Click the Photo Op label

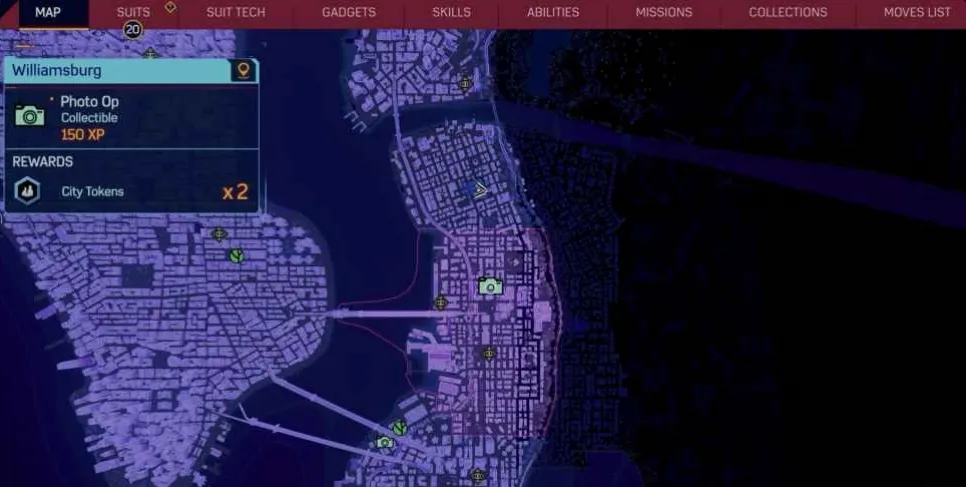click(90, 102)
